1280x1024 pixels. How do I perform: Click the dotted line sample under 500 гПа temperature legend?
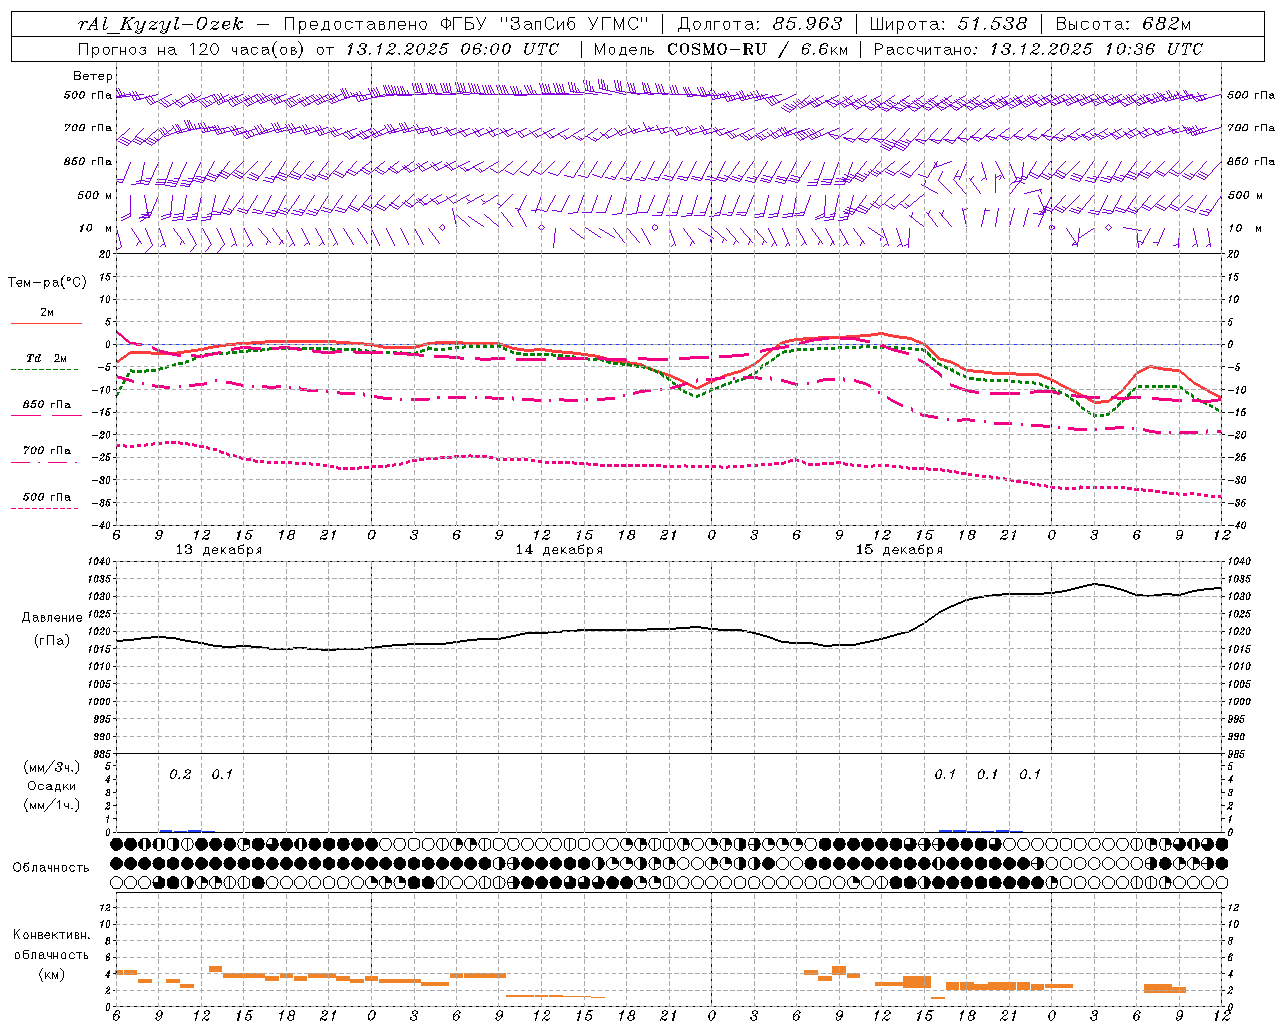45,509
